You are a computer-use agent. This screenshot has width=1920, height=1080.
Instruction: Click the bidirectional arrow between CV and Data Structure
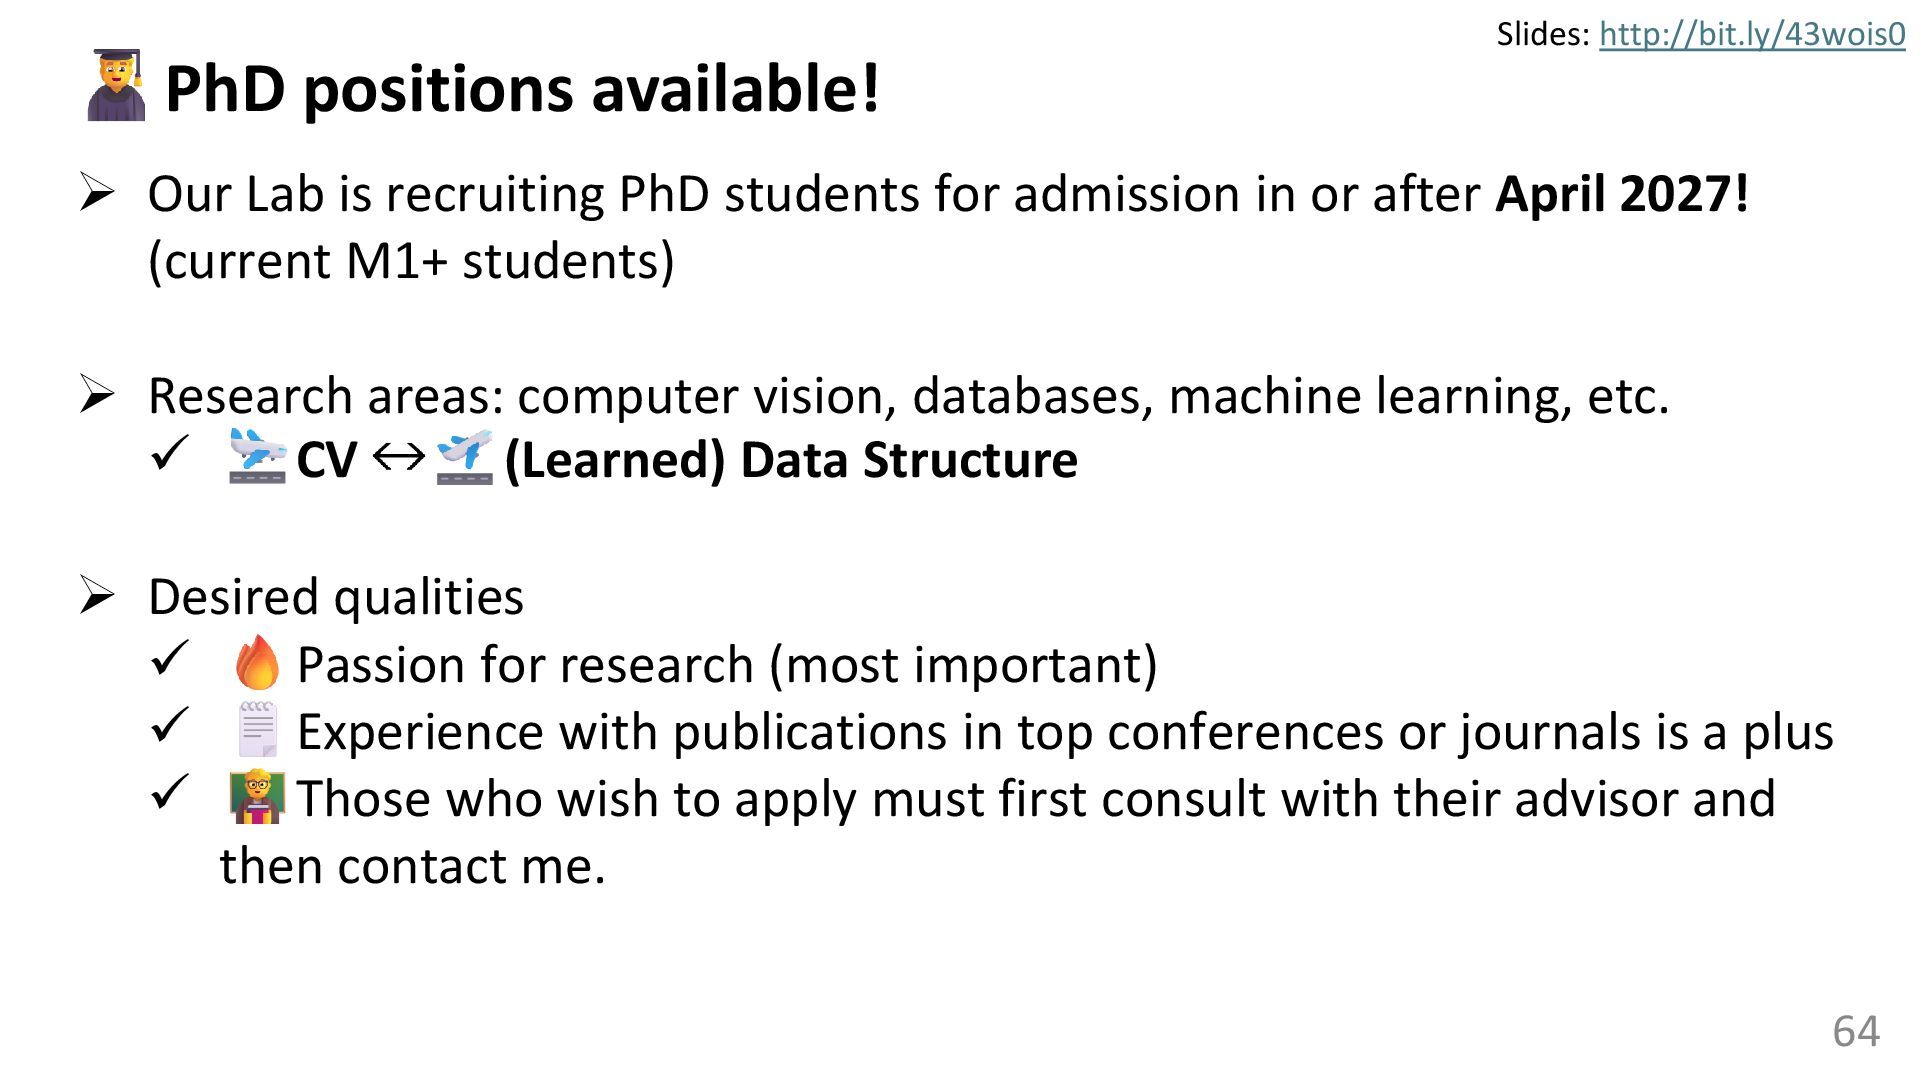tap(398, 458)
